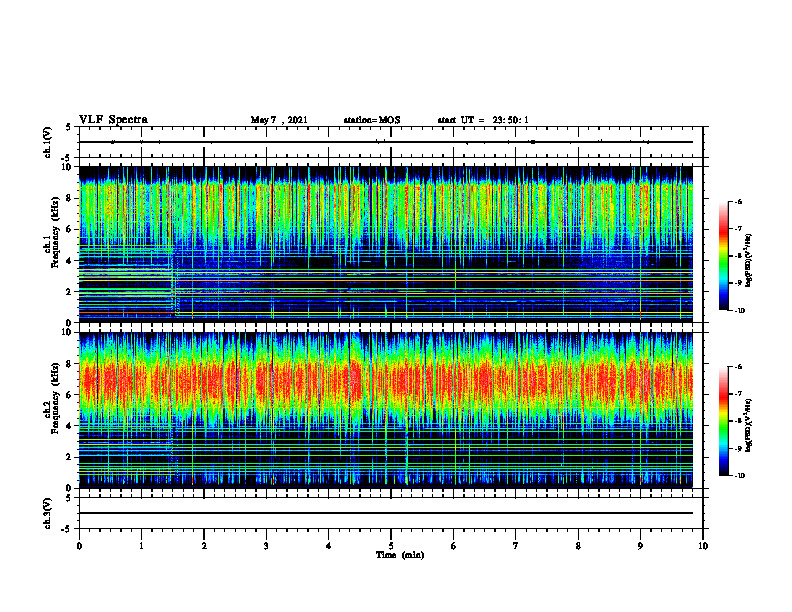Click the "2" label on the time axis
Screen dimensions: 792x612
coord(204,546)
